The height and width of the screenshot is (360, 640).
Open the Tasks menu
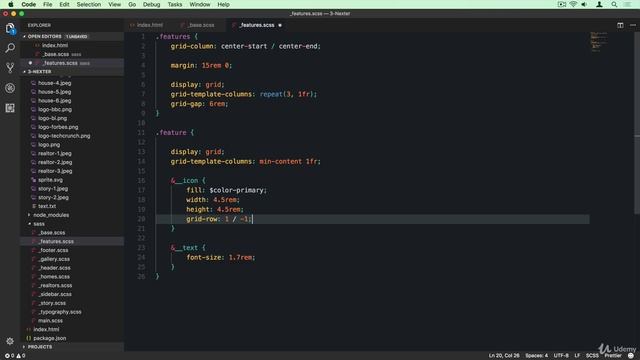(175, 4)
